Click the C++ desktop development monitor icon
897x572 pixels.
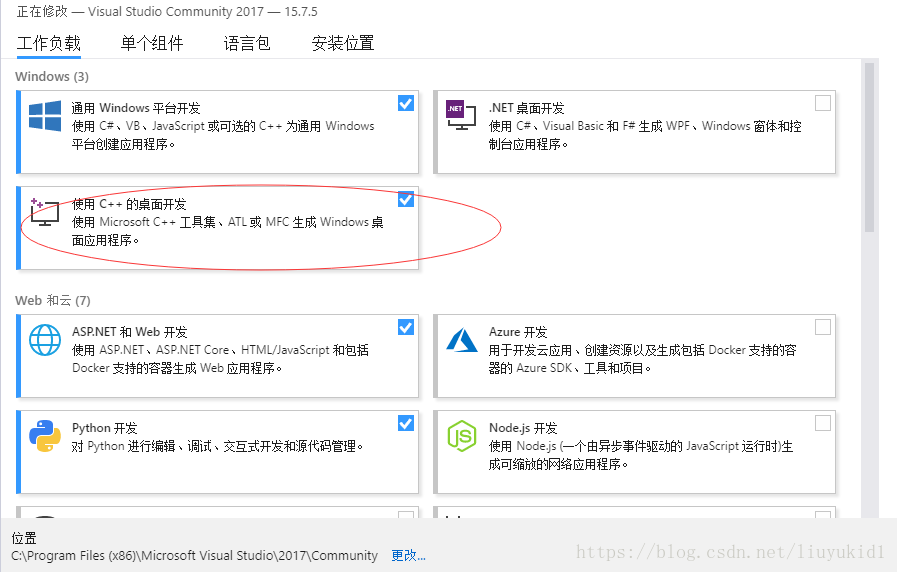coord(45,212)
